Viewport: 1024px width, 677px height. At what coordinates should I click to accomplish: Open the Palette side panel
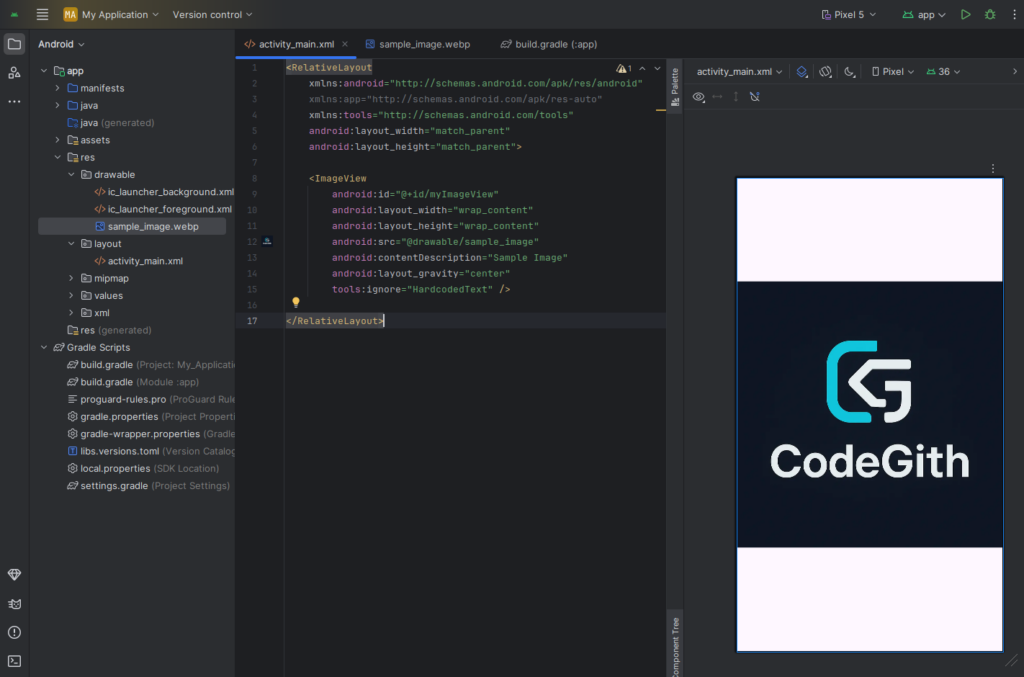tap(675, 87)
